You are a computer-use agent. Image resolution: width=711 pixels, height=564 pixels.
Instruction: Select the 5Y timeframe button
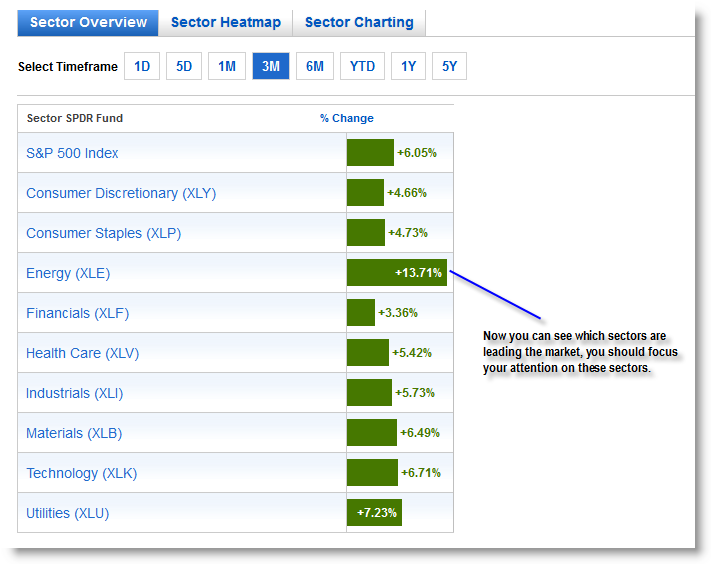click(x=449, y=66)
